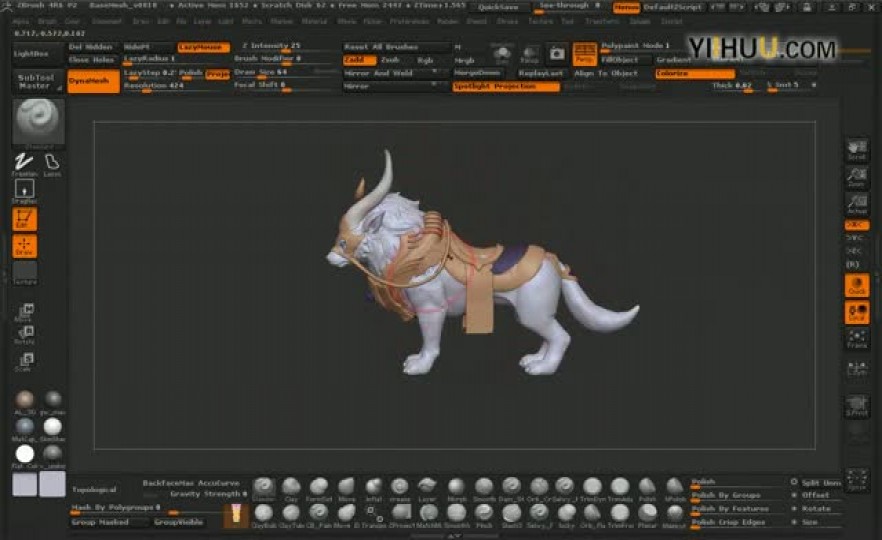Image resolution: width=882 pixels, height=540 pixels.
Task: Activate the Rotate transform icon
Action: tap(25, 335)
